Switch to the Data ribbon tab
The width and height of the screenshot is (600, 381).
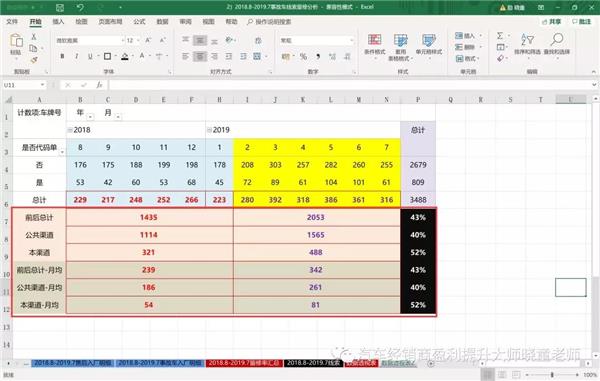pyautogui.click(x=162, y=21)
